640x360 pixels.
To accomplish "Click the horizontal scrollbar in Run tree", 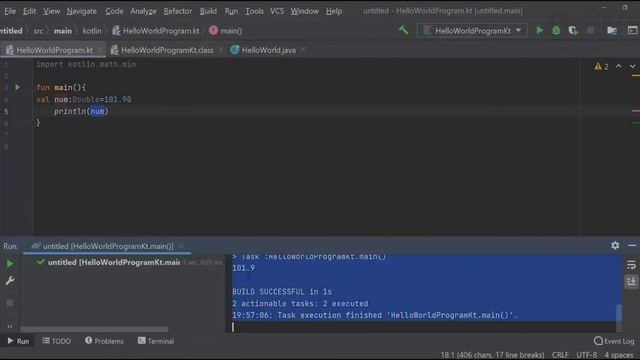I will [94, 329].
